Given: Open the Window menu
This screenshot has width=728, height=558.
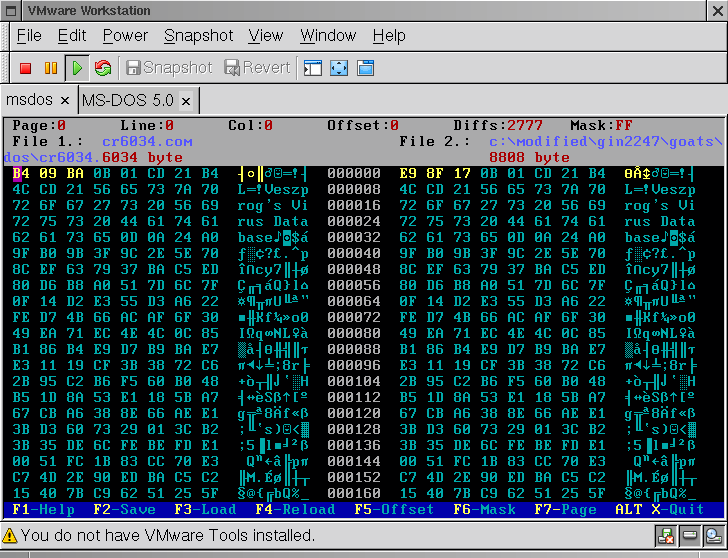Looking at the screenshot, I should pyautogui.click(x=328, y=36).
